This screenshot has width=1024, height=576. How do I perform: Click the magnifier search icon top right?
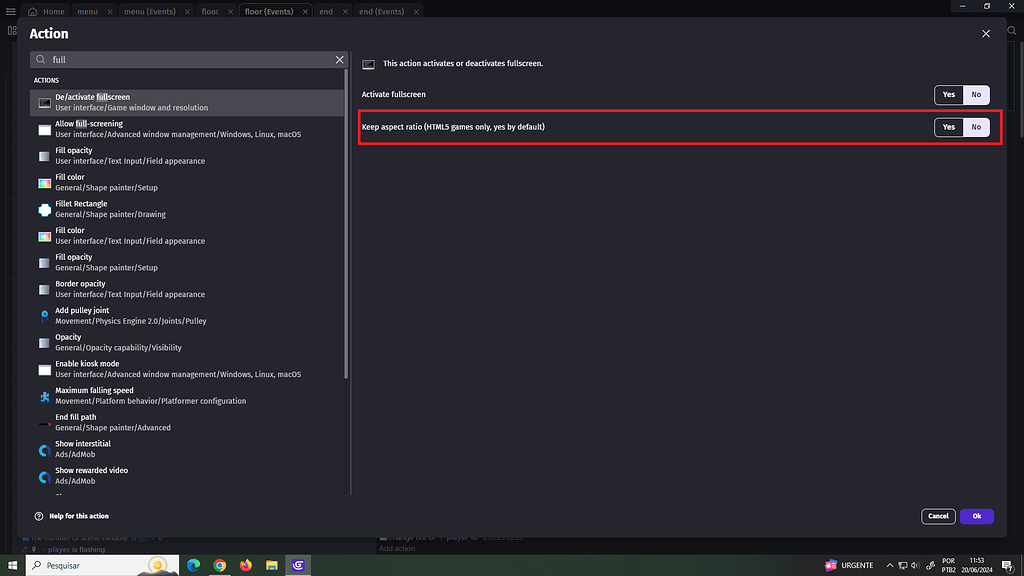(1012, 31)
